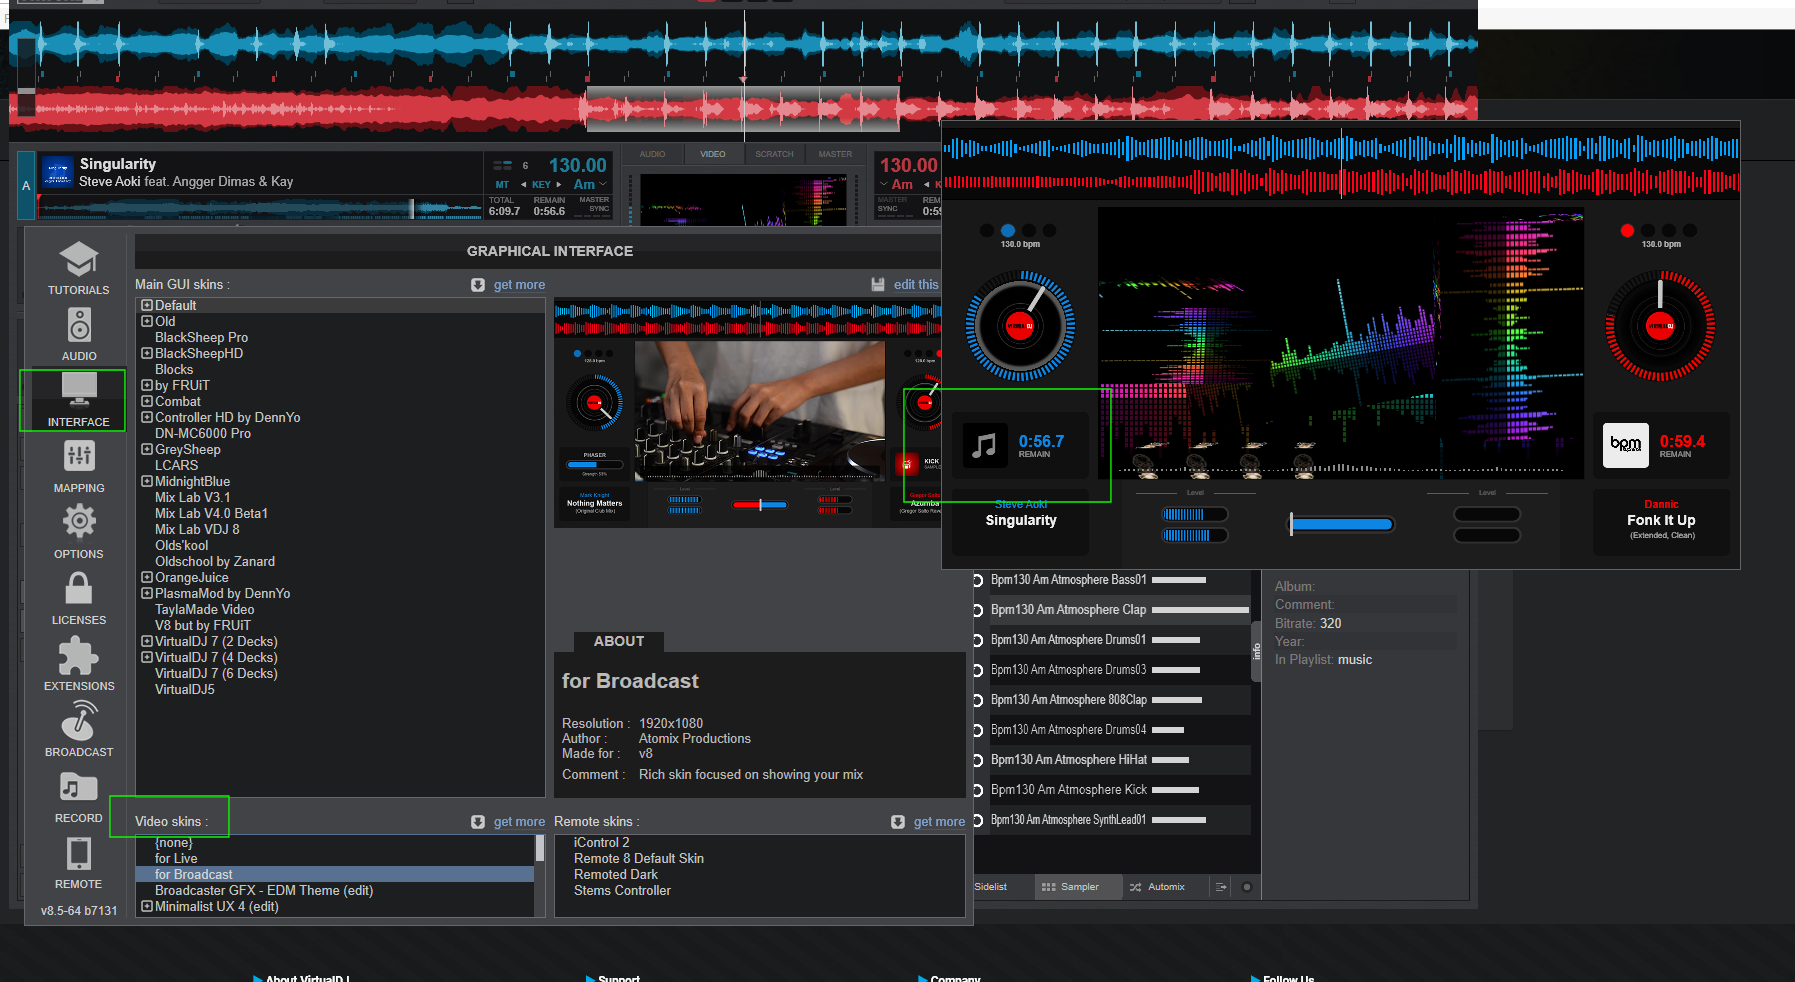This screenshot has width=1795, height=982.
Task: Click the sampler record dot icon
Action: [1247, 887]
